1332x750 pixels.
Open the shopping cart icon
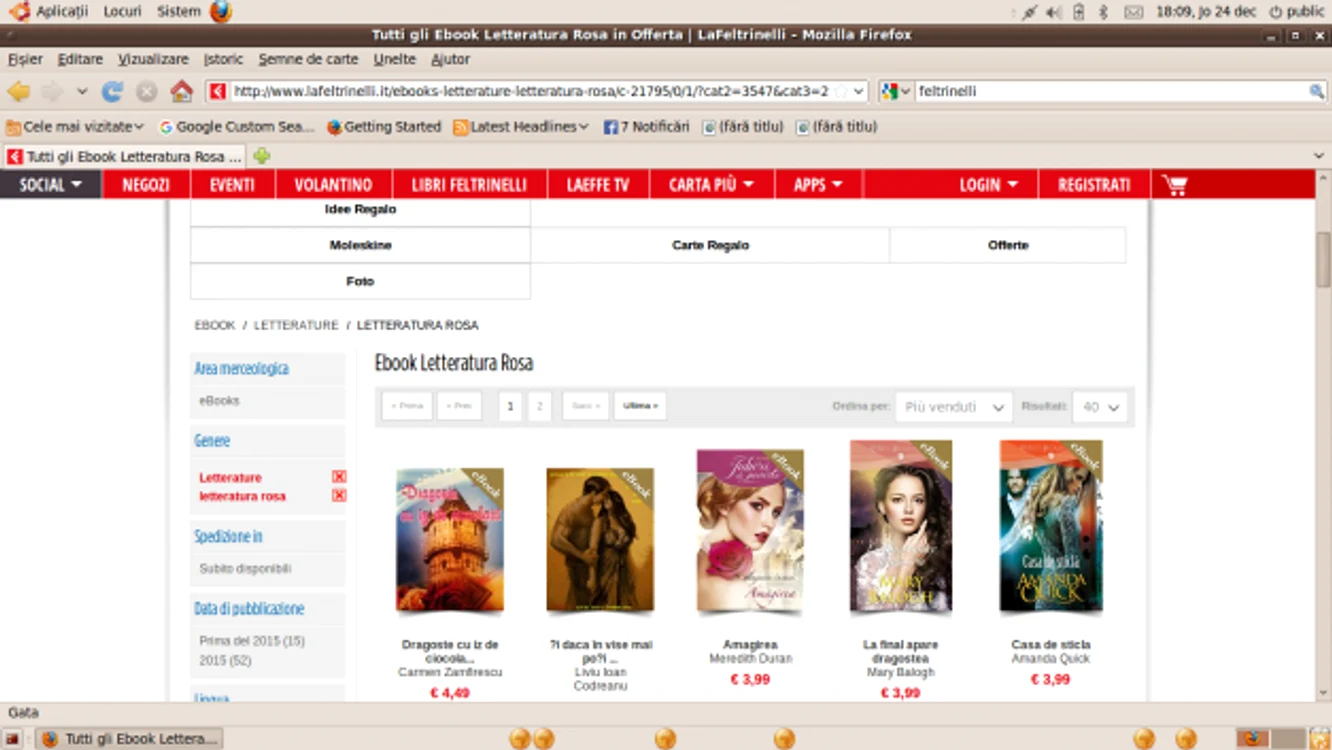point(1174,185)
